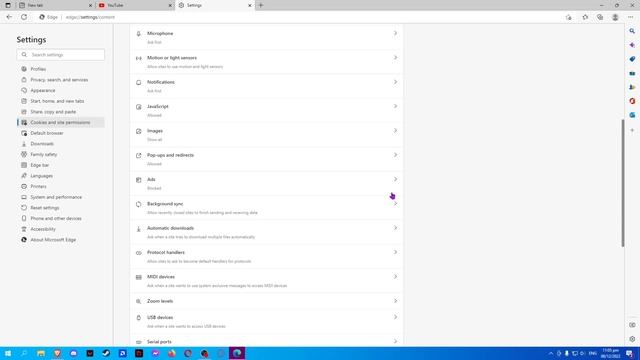Click the Automatic downloads icon
Image resolution: width=640 pixels, height=360 pixels.
[138, 229]
